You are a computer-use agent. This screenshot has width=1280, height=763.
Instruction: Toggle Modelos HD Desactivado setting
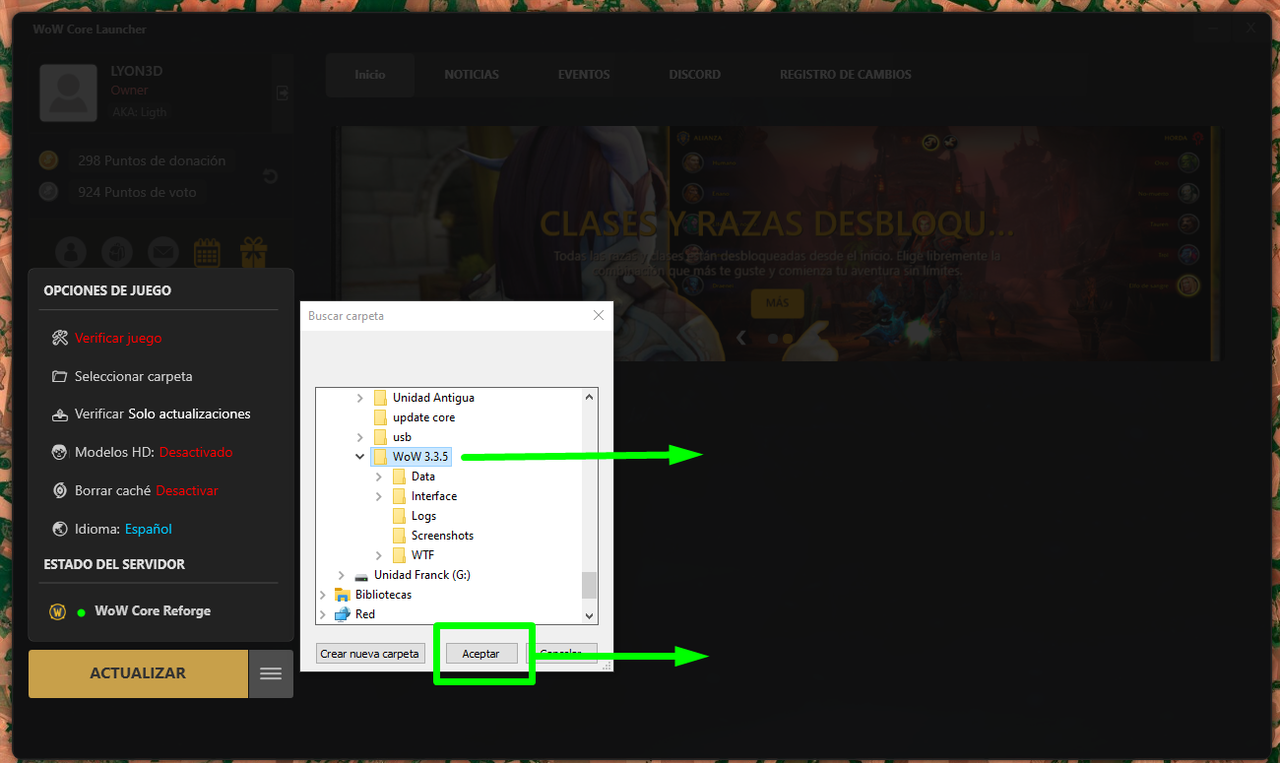[x=195, y=452]
